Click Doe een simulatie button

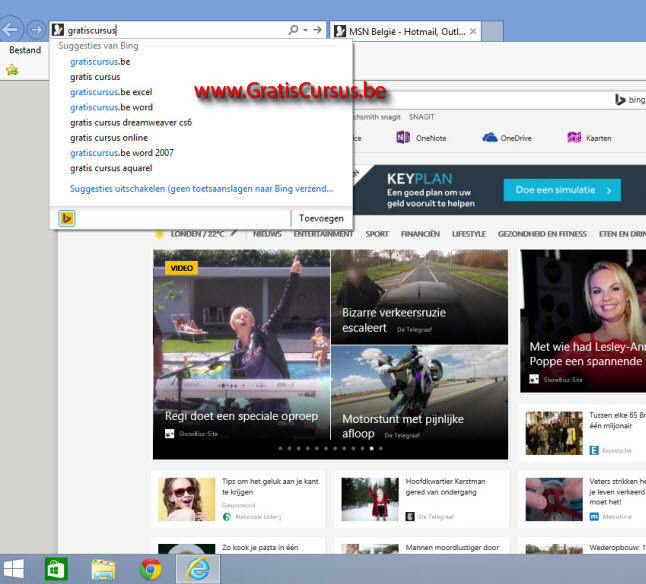pyautogui.click(x=562, y=190)
